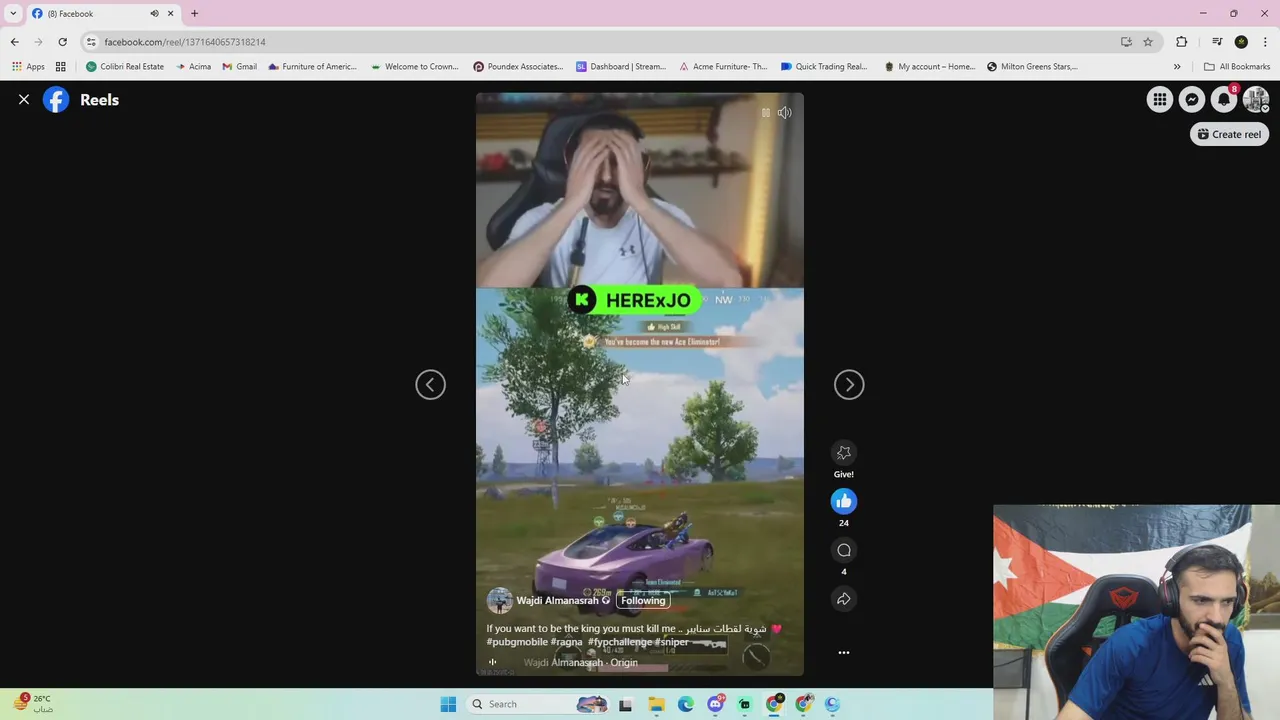Viewport: 1280px width, 720px height.
Task: Open the Welcome to Crown... bookmark
Action: point(414,67)
